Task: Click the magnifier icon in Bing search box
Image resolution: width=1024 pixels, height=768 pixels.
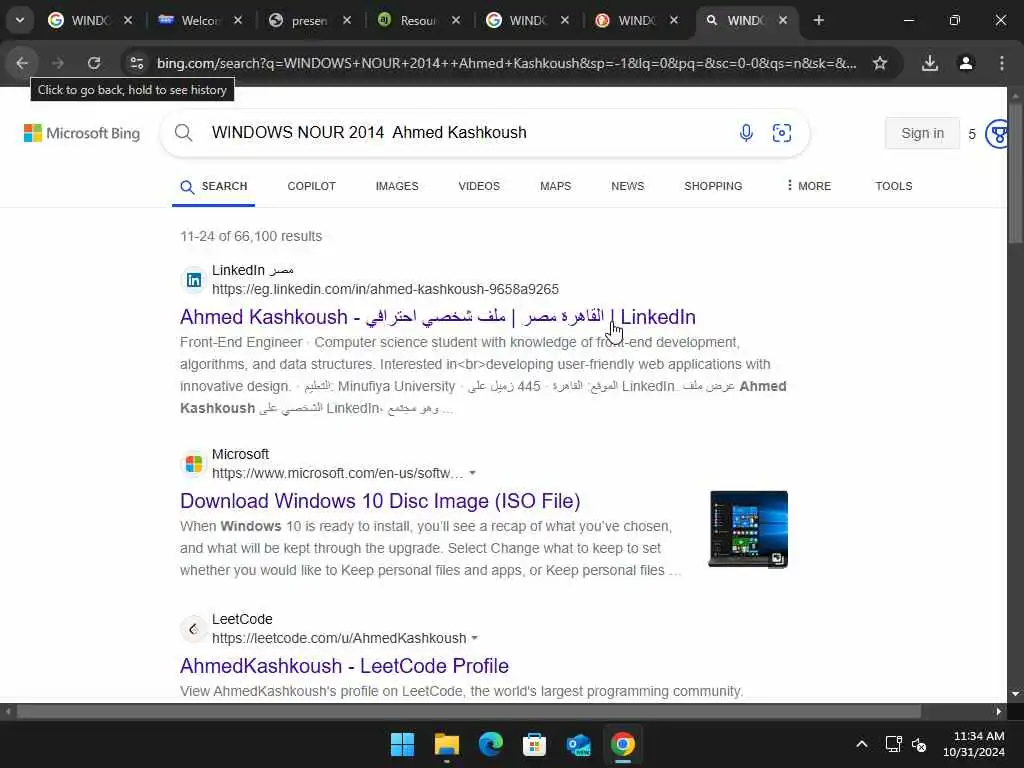Action: [184, 133]
